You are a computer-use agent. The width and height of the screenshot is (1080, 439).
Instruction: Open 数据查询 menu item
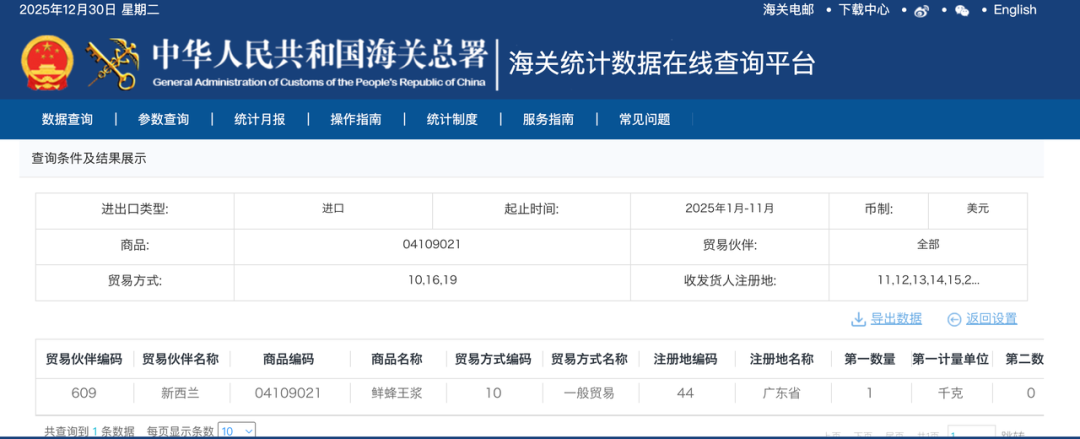pos(68,119)
